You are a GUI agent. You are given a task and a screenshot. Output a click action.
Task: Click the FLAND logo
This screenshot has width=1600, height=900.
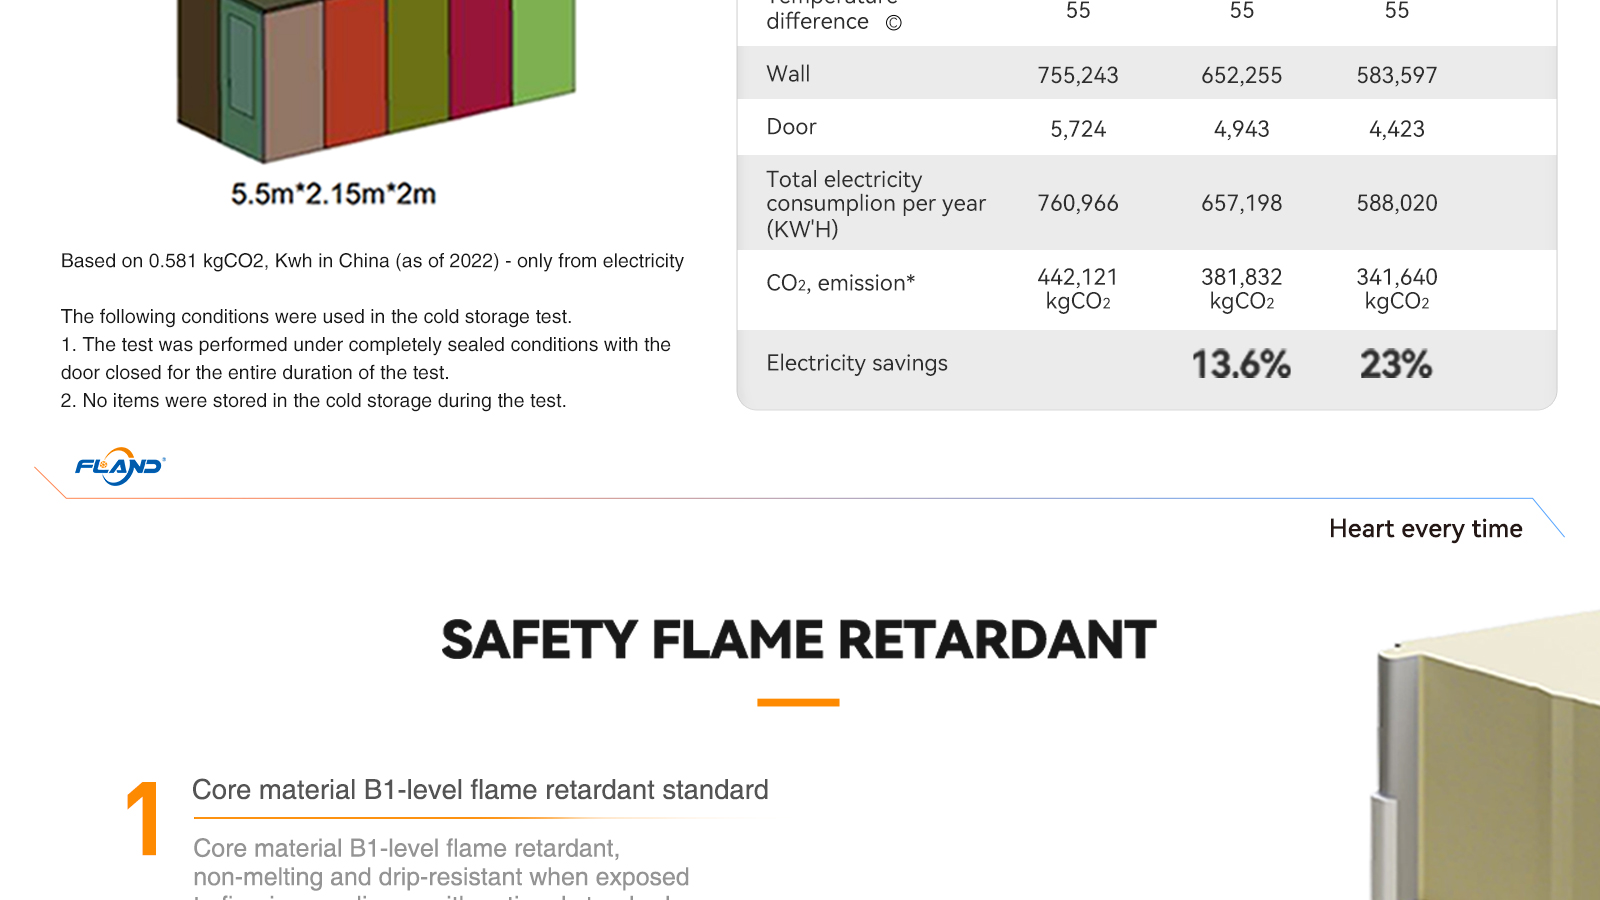pos(120,466)
